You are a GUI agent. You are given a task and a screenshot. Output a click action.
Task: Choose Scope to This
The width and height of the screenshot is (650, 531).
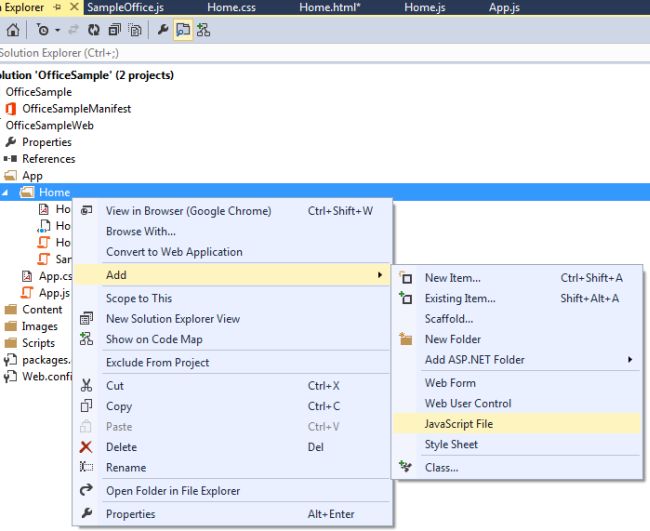click(x=232, y=298)
